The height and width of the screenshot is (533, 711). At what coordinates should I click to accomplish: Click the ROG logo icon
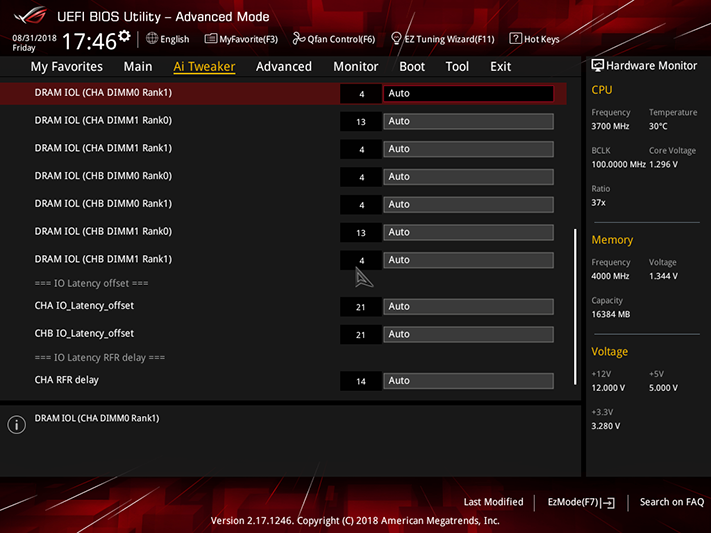(x=30, y=16)
